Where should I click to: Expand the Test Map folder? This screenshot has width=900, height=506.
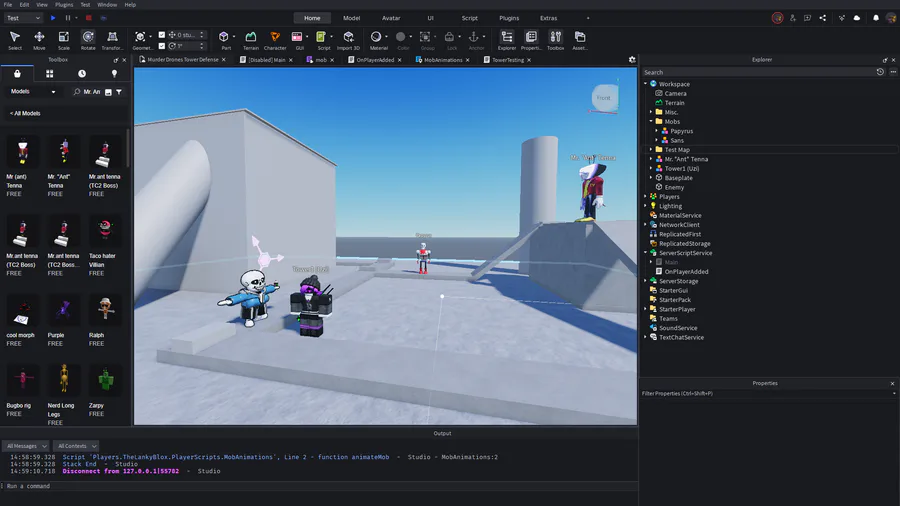tap(651, 149)
